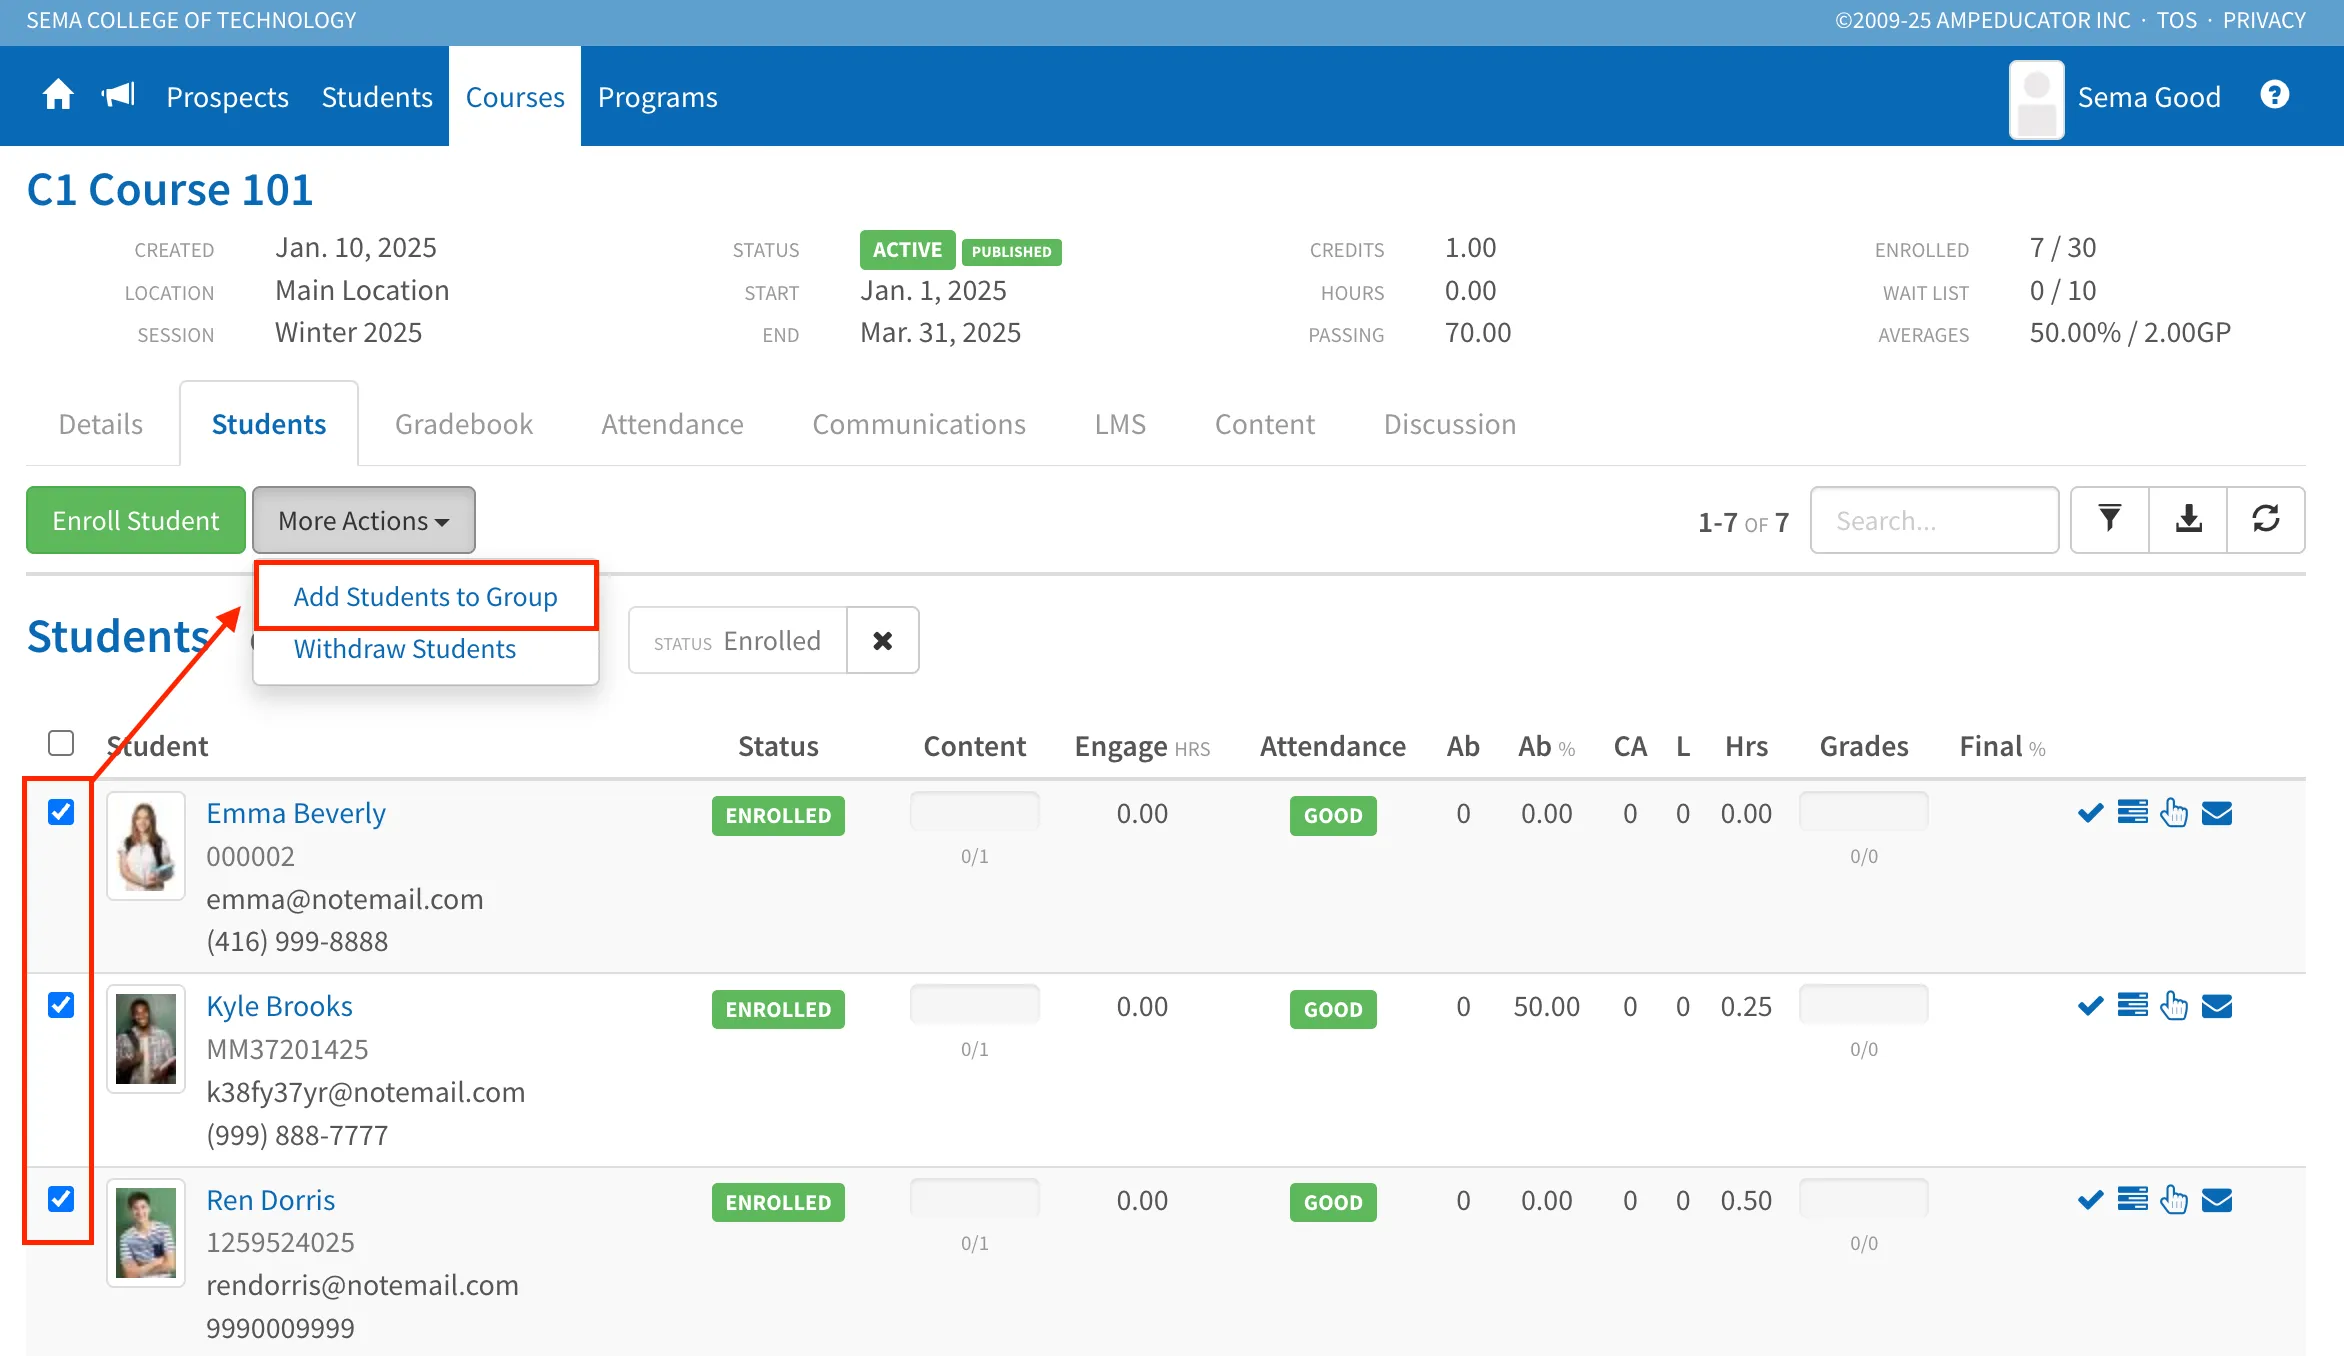Click the hand pointer icon for Kyle Brooks
The image size is (2344, 1356).
[x=2174, y=1006]
